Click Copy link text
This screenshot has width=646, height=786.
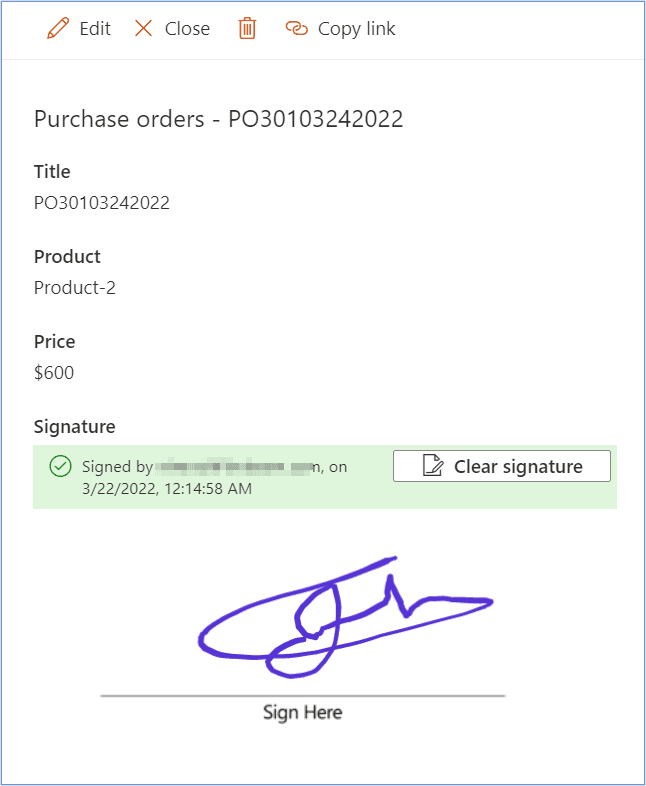tap(356, 29)
